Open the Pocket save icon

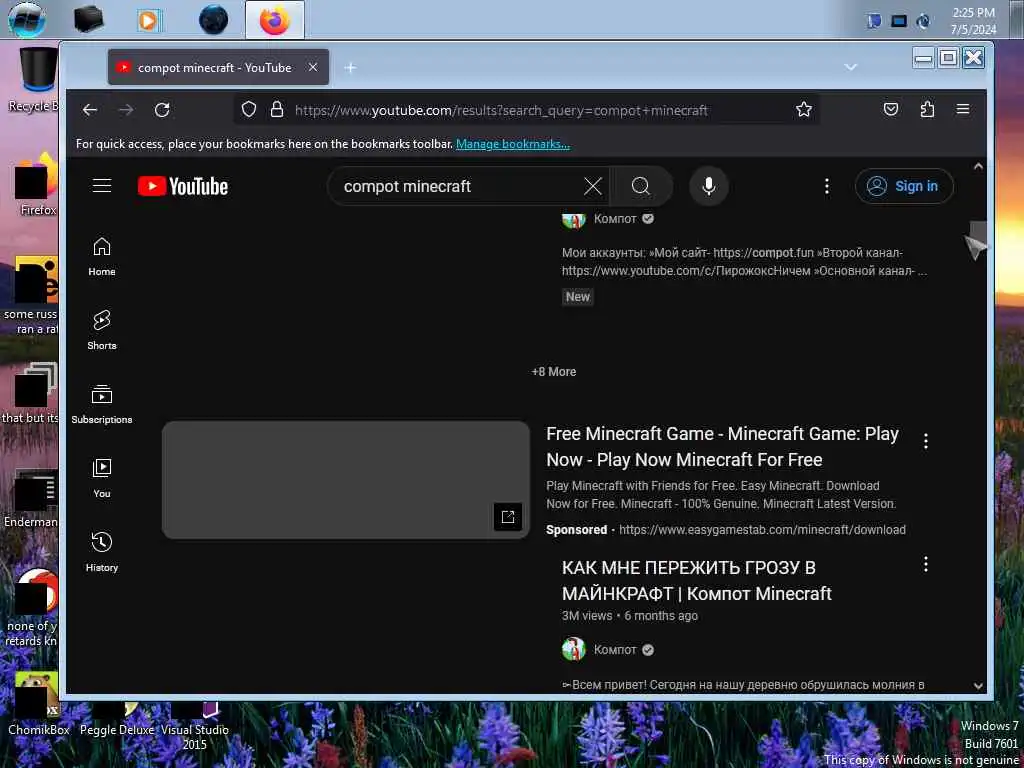point(891,110)
